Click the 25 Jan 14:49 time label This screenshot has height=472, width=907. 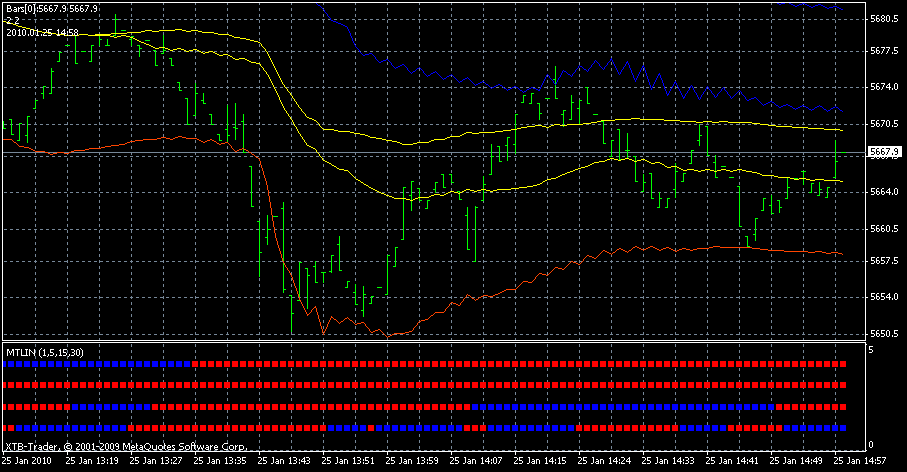tap(796, 461)
